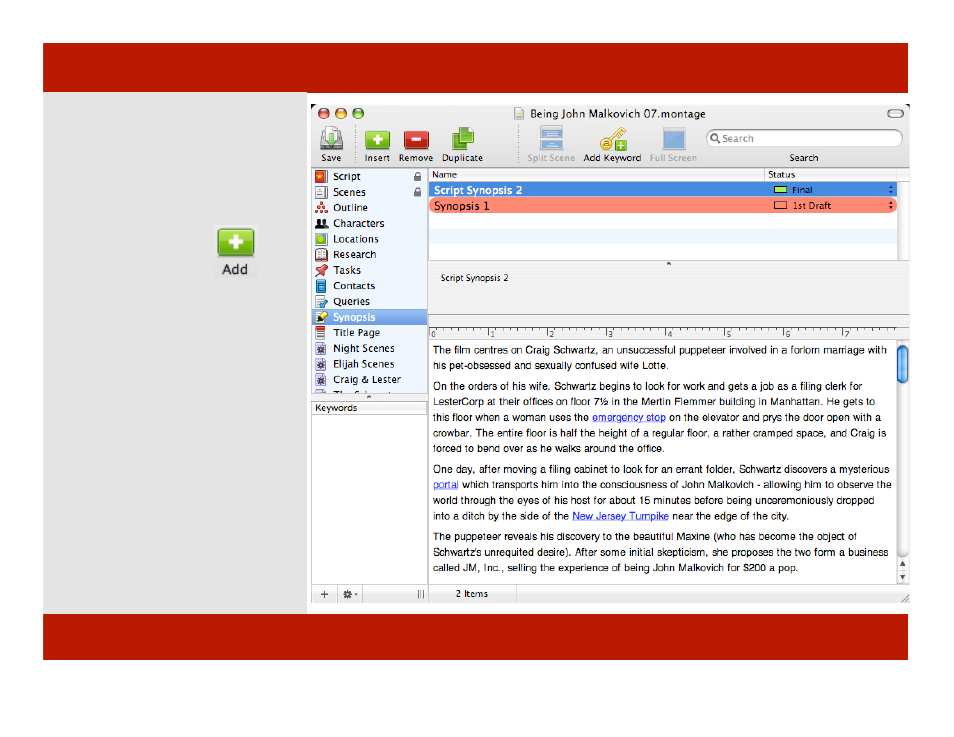954x737 pixels.
Task: Click the Duplicate toolbar icon
Action: pos(462,139)
